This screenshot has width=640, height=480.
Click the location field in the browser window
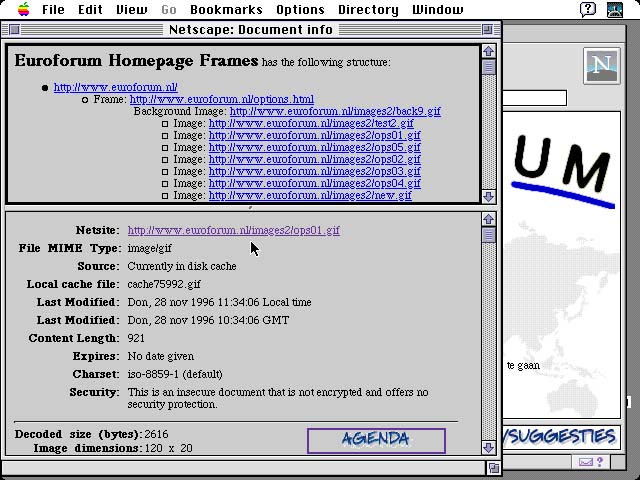(535, 98)
